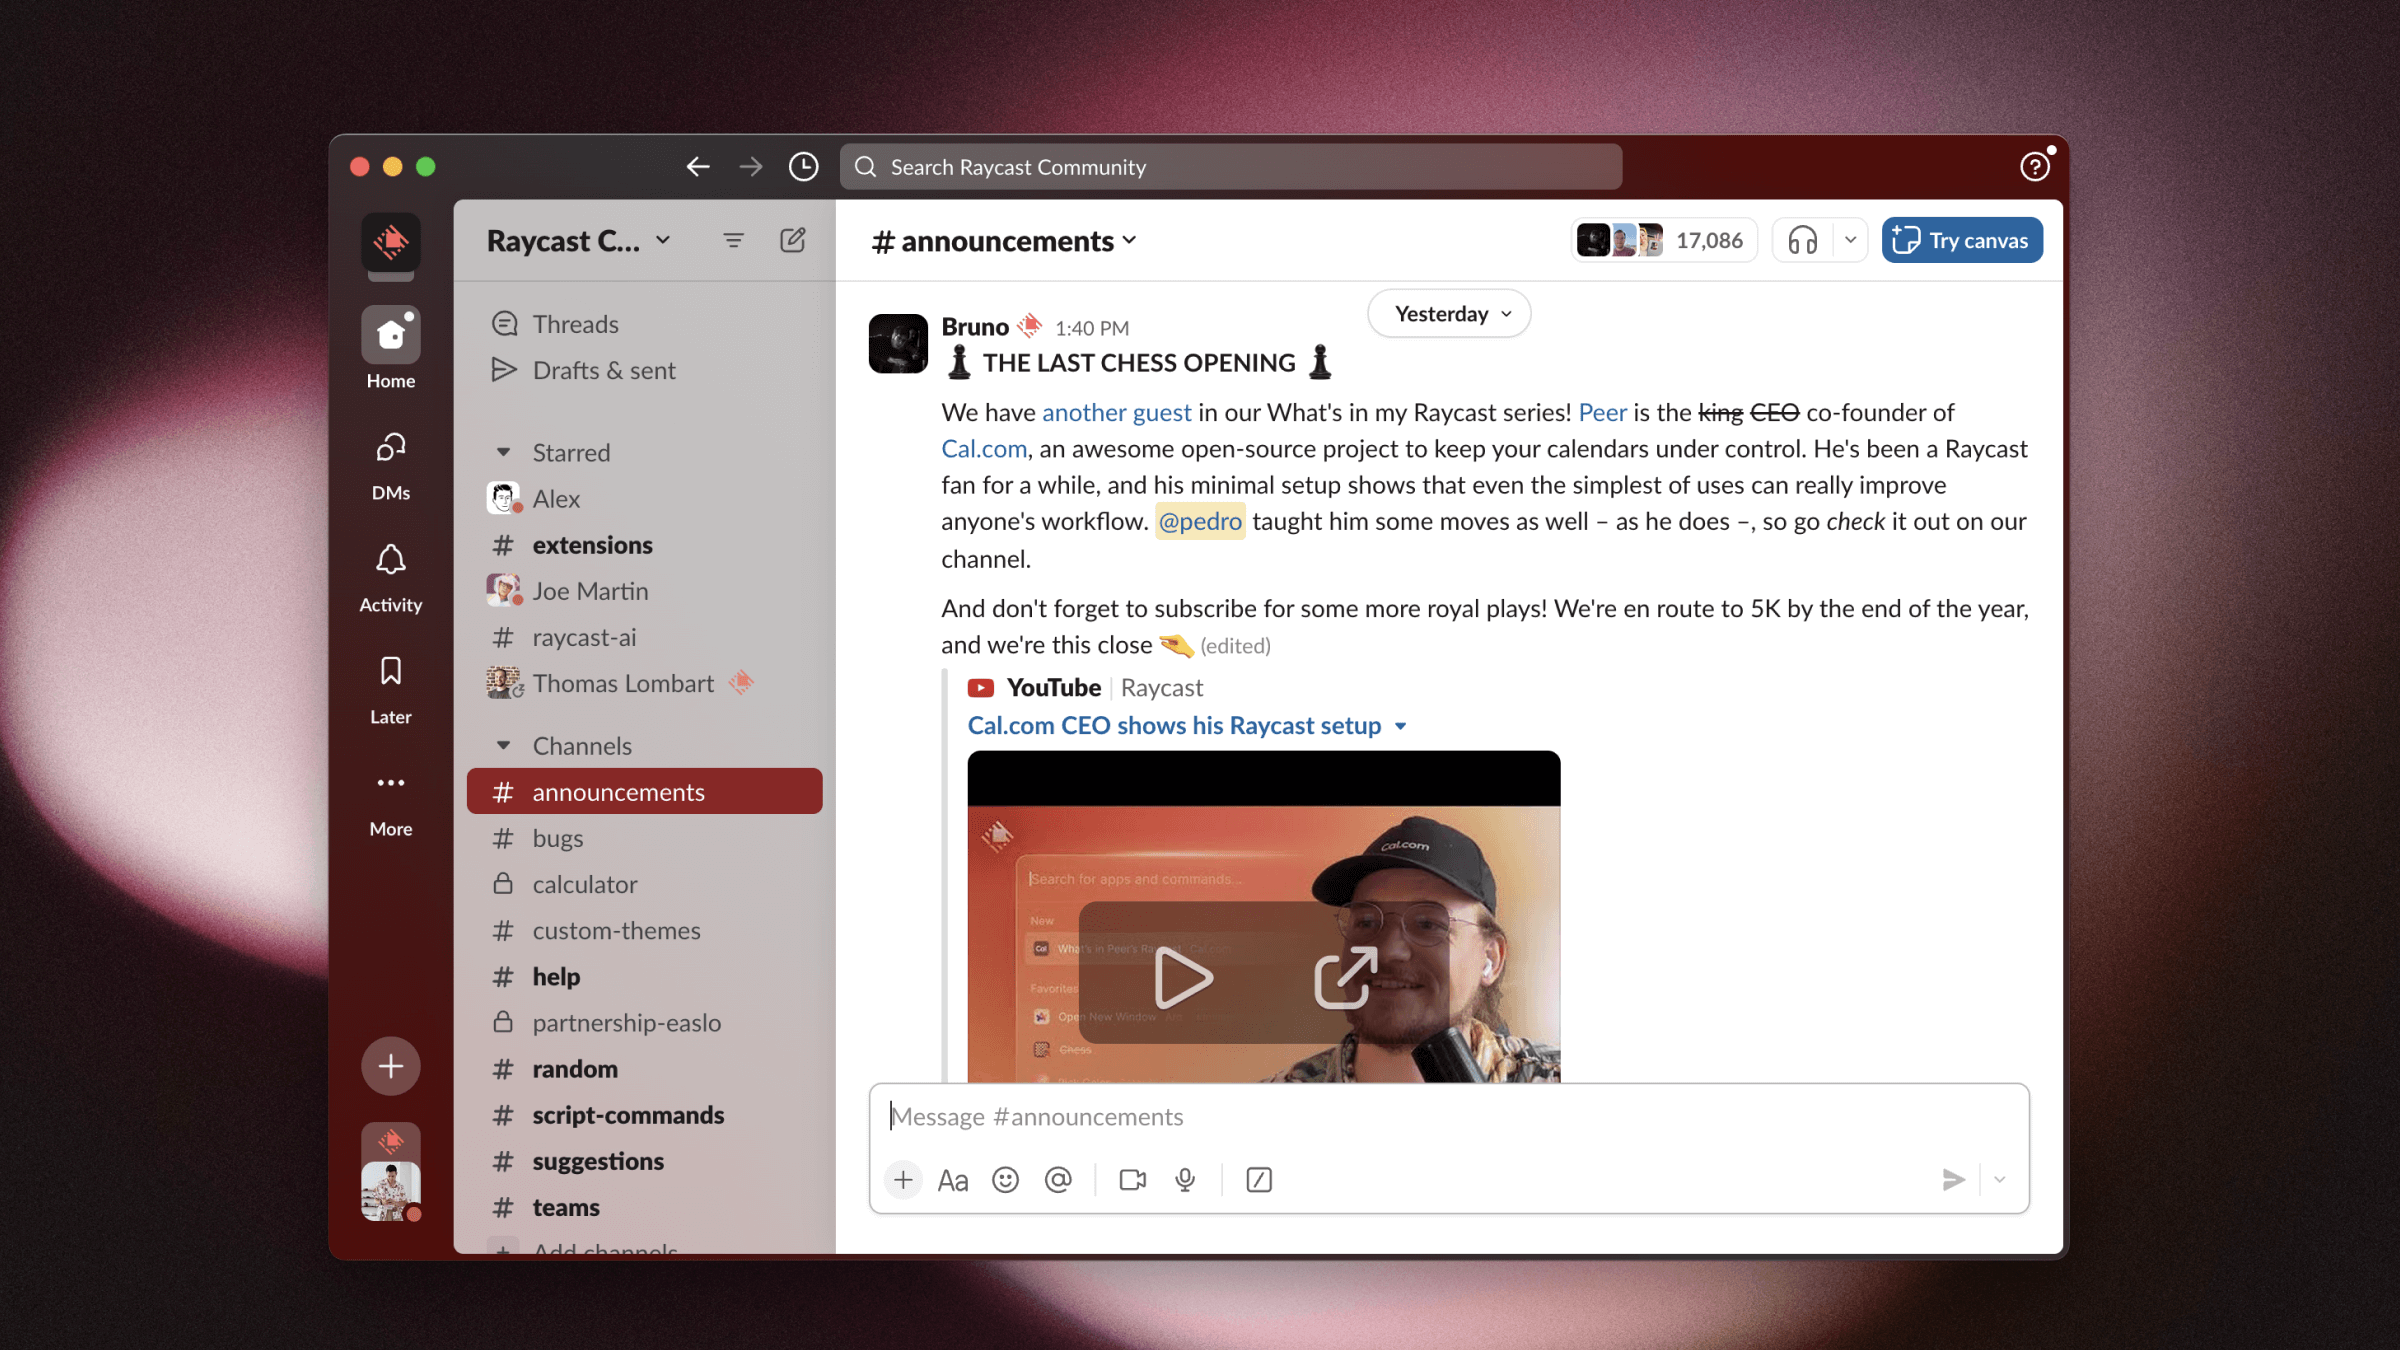Viewport: 2400px width, 1350px height.
Task: Select the Raycast workspace icon in the rail
Action: pyautogui.click(x=391, y=242)
